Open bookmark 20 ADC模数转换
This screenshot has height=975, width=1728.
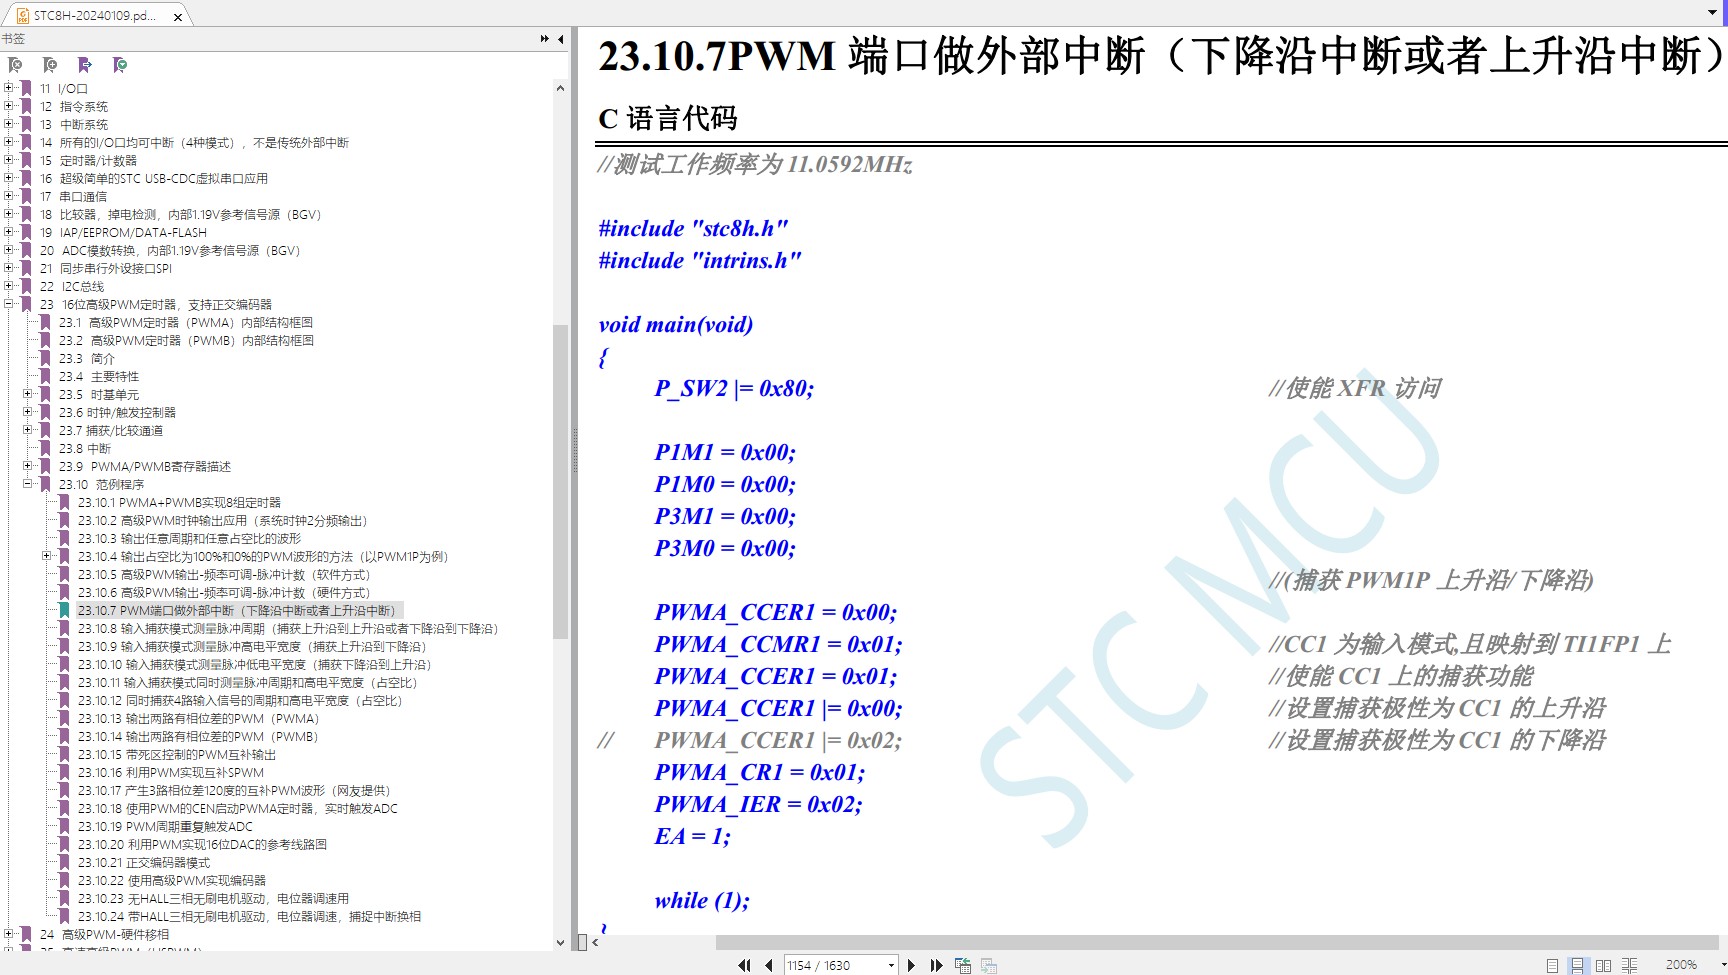(170, 251)
